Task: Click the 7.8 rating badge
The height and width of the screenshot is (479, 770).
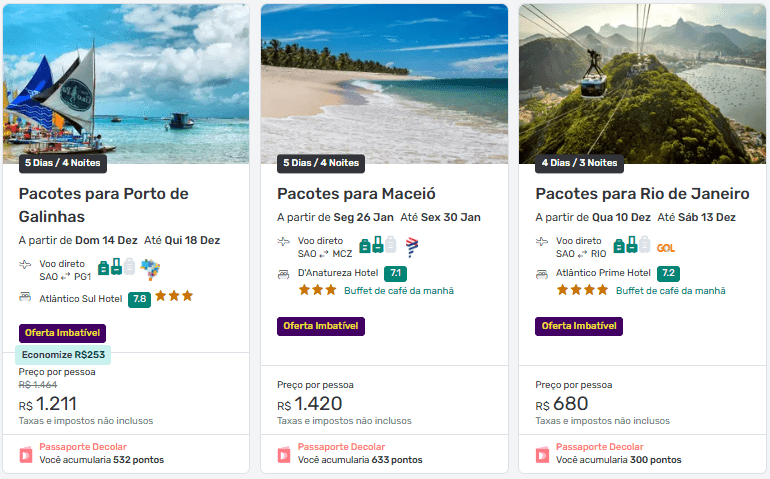Action: coord(139,298)
